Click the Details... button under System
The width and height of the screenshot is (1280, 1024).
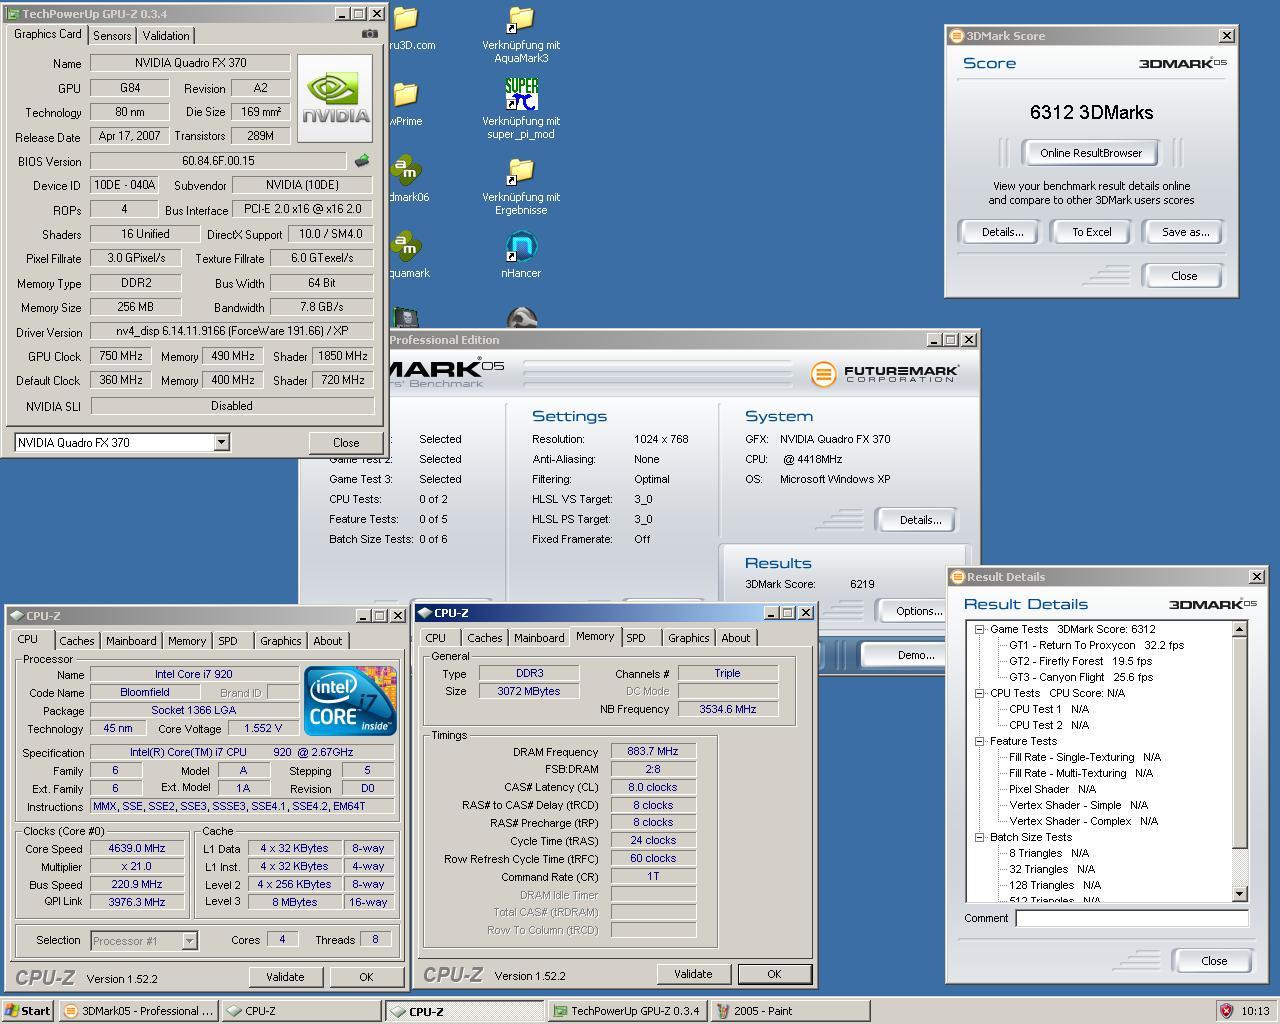[920, 520]
